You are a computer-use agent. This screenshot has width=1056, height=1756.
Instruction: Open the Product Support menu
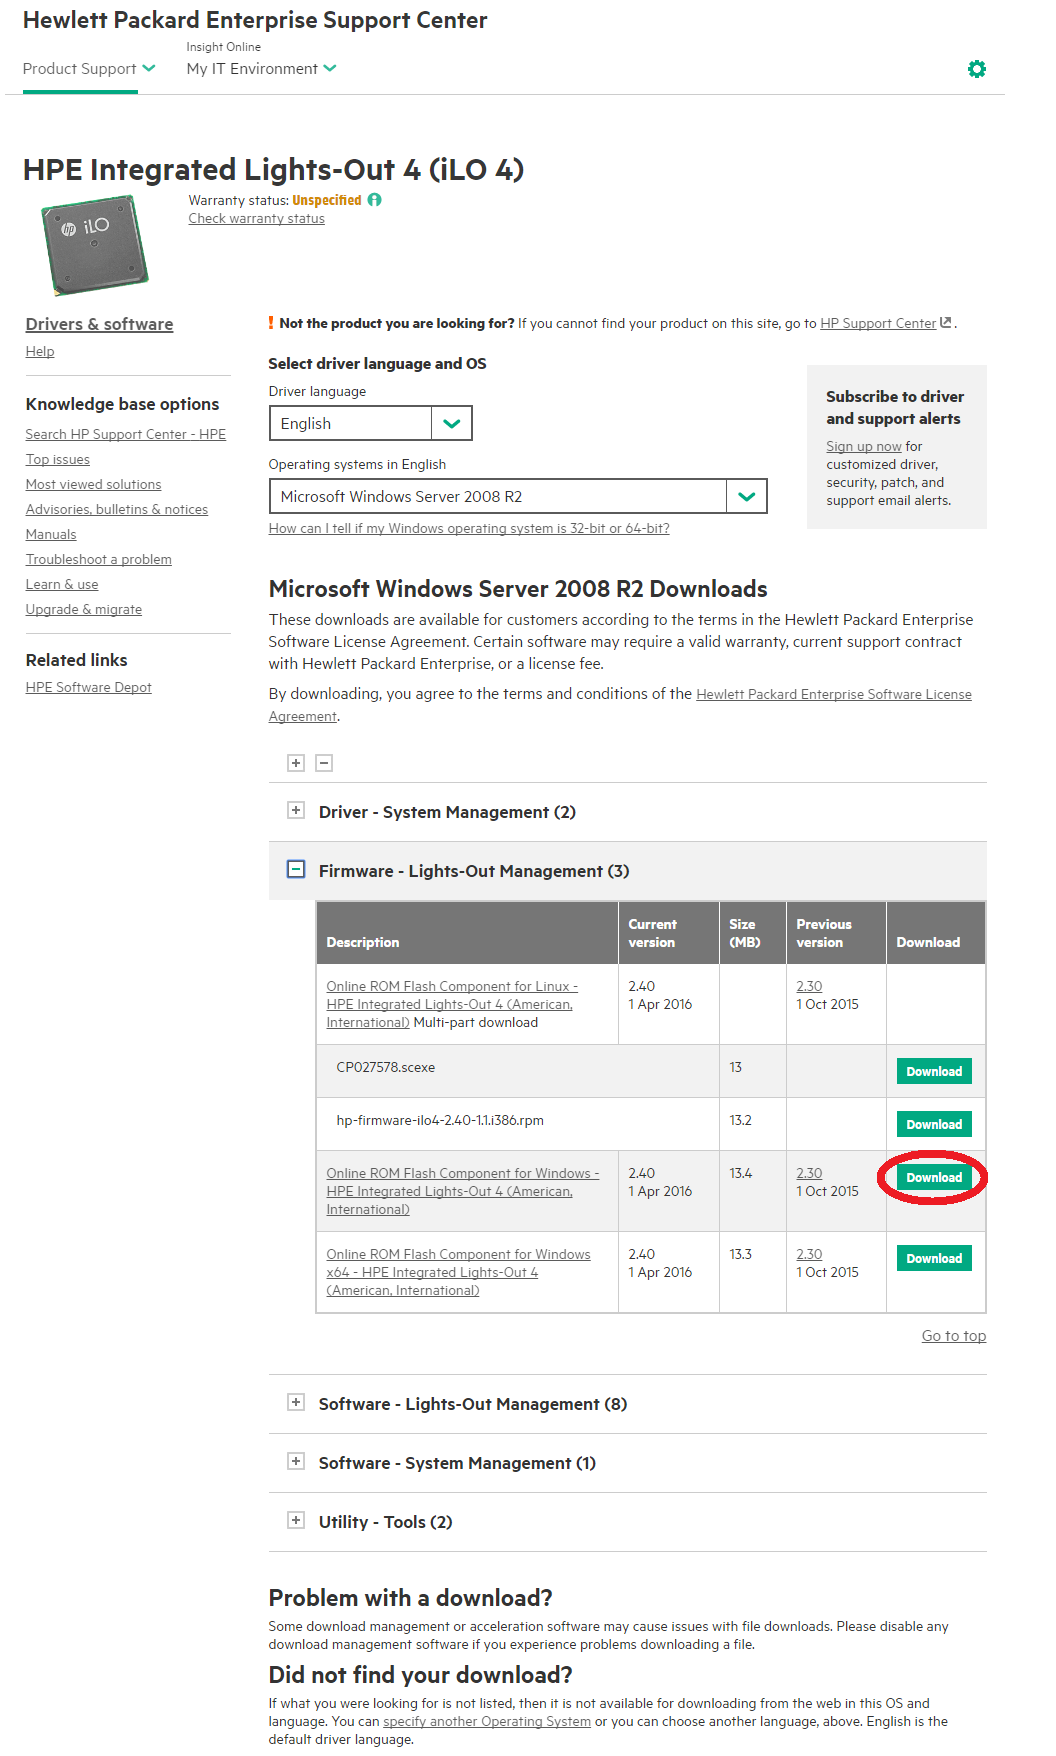point(89,69)
